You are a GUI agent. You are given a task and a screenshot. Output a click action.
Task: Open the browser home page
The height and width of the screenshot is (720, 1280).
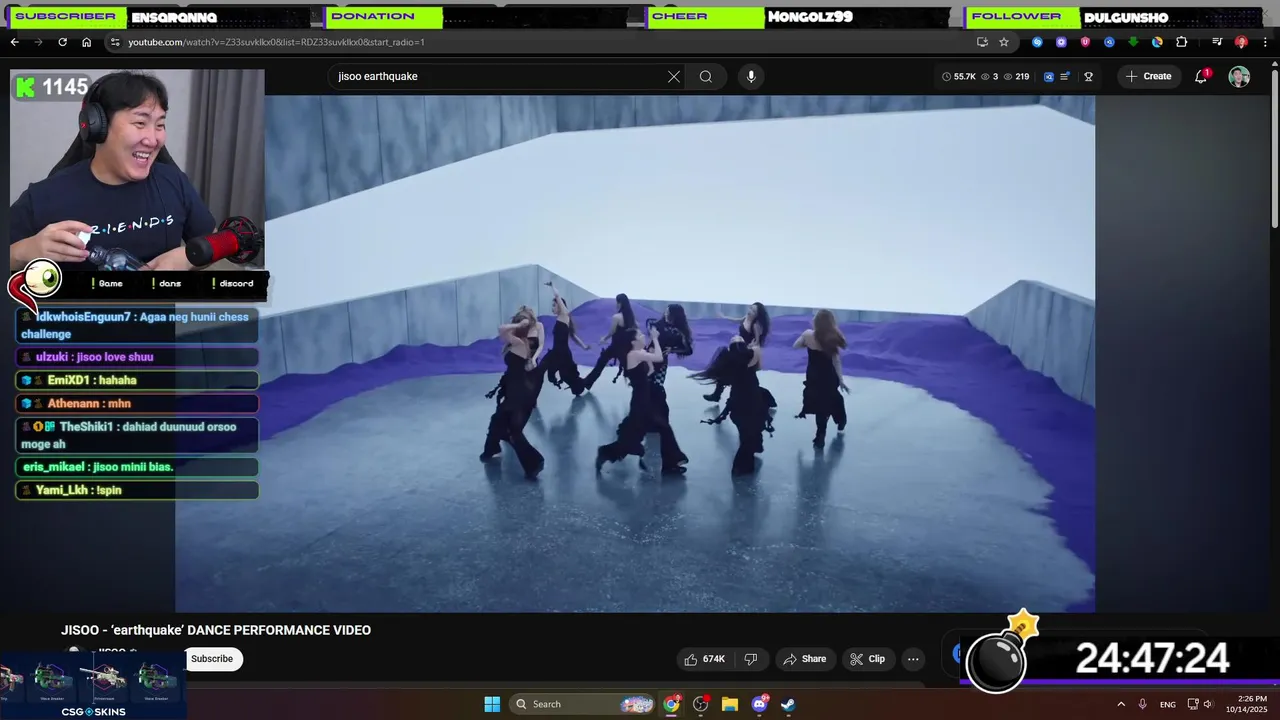pyautogui.click(x=86, y=42)
